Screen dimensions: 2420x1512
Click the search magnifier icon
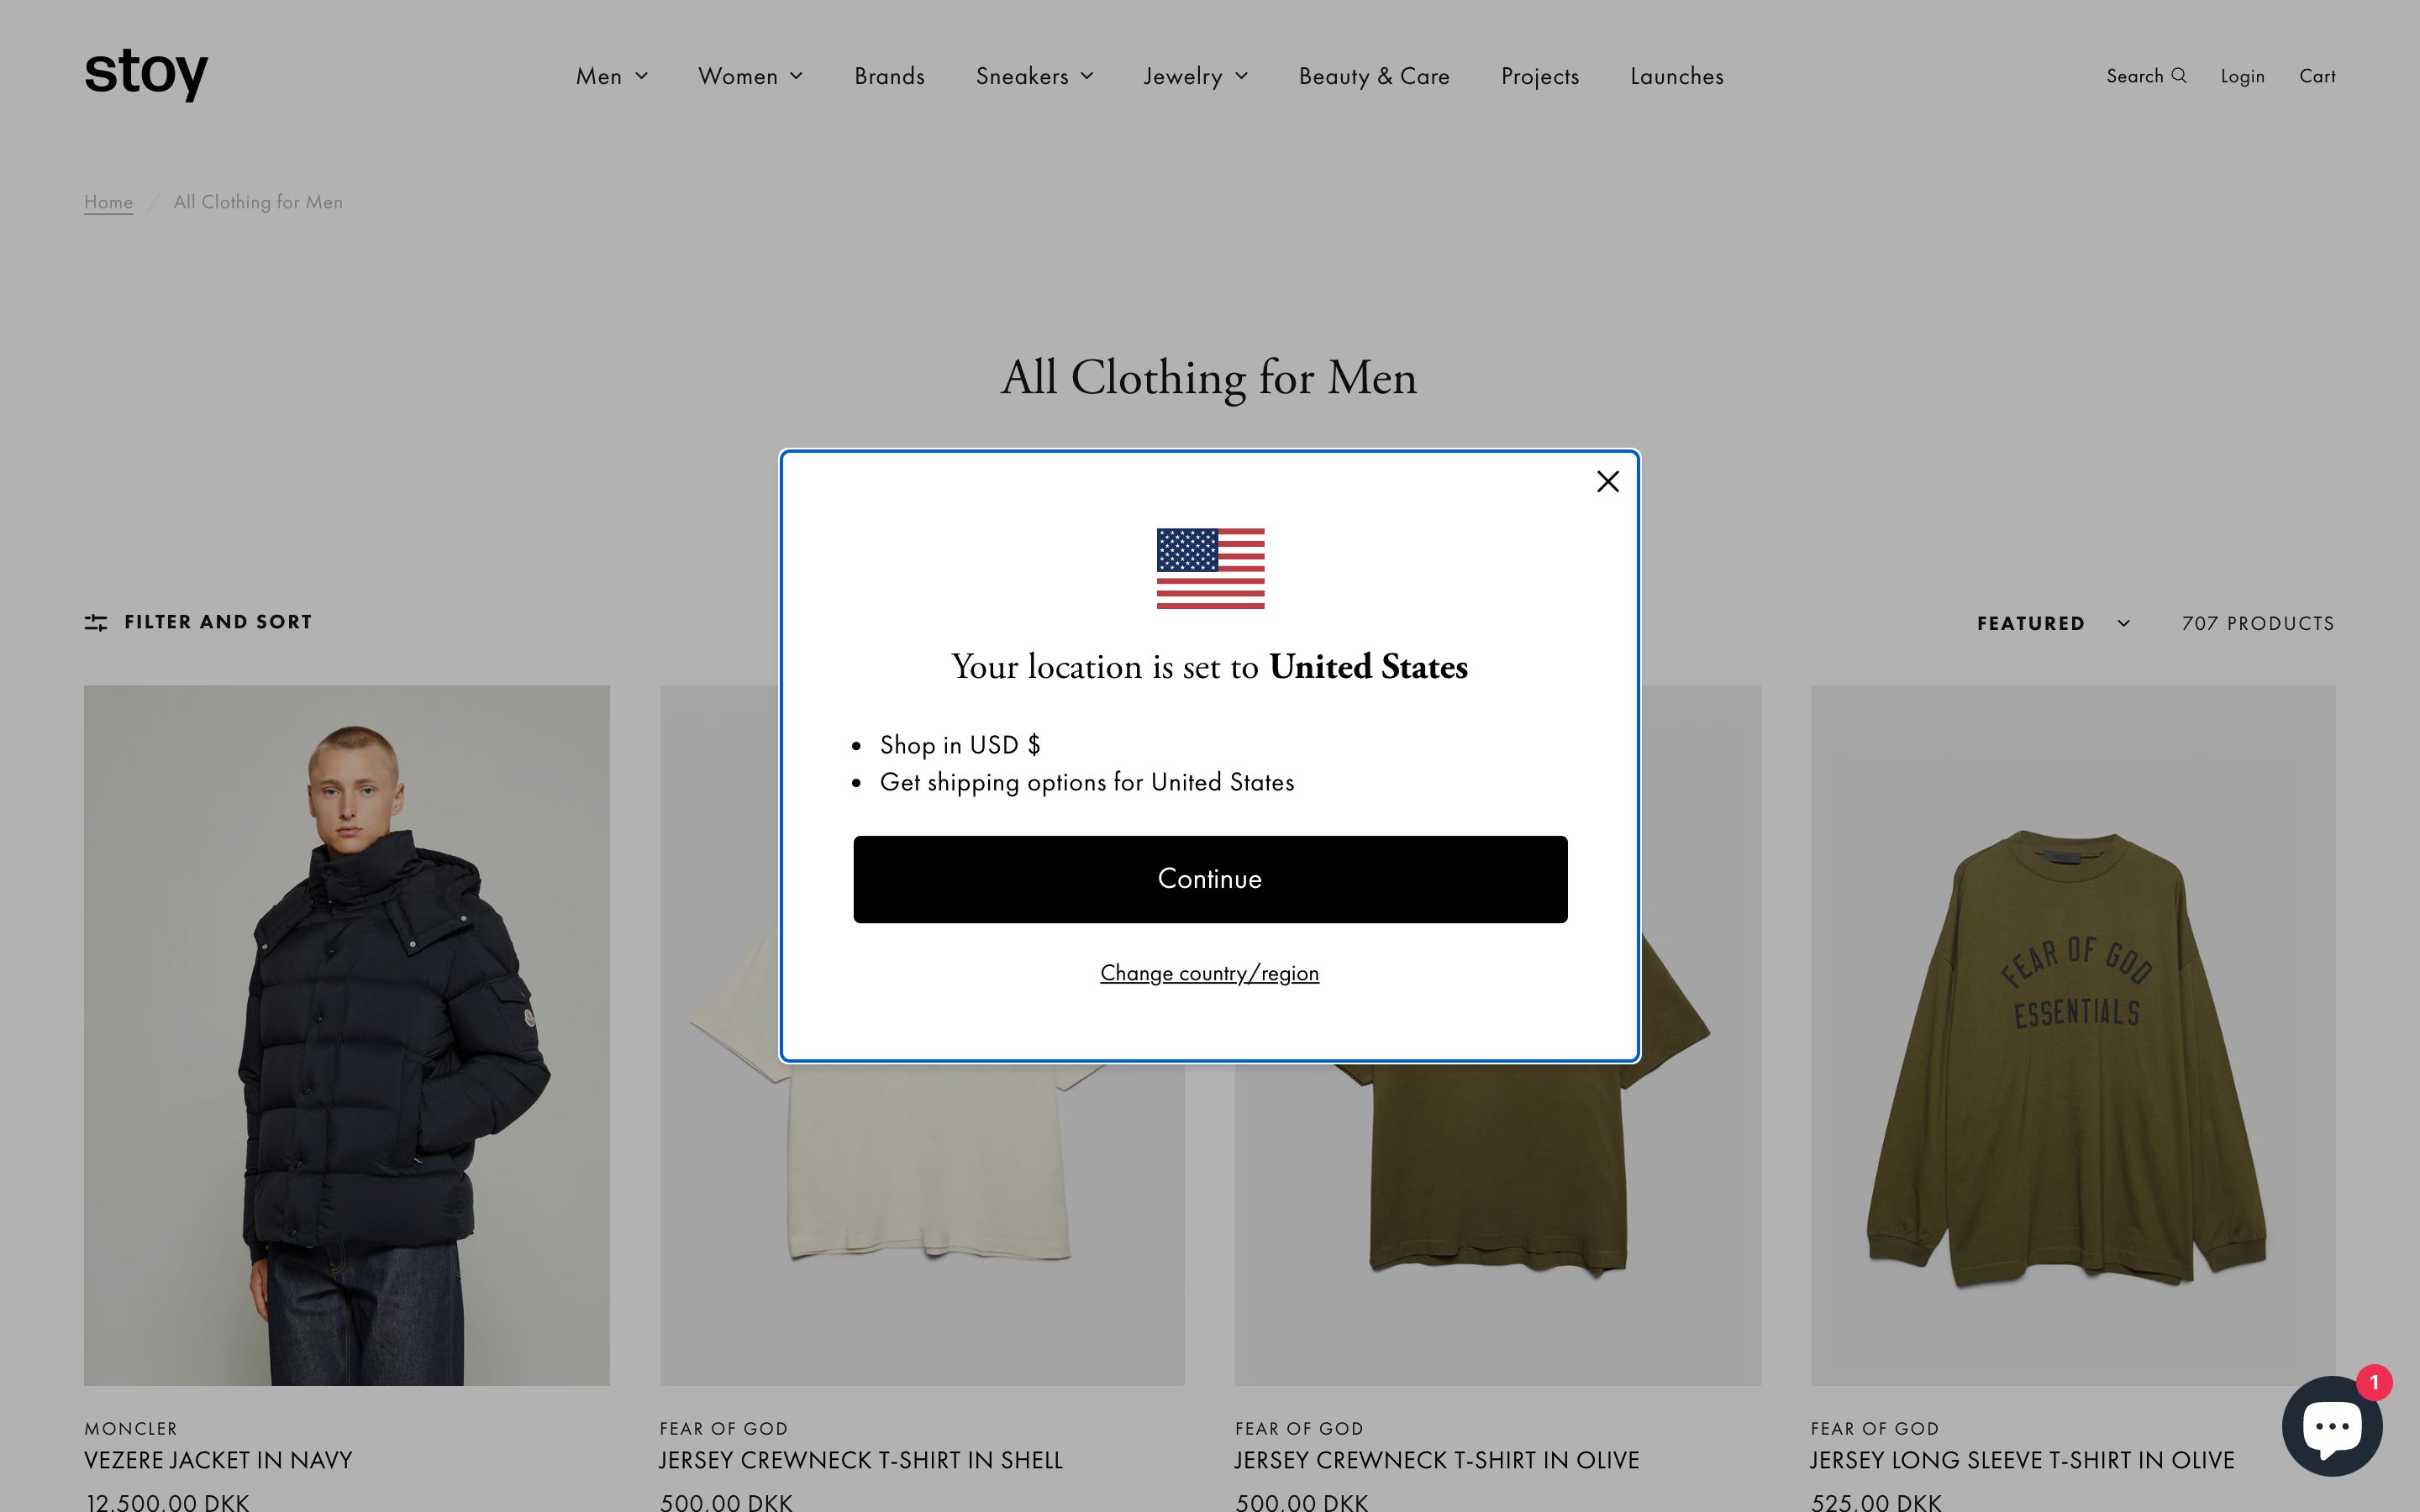point(2179,76)
